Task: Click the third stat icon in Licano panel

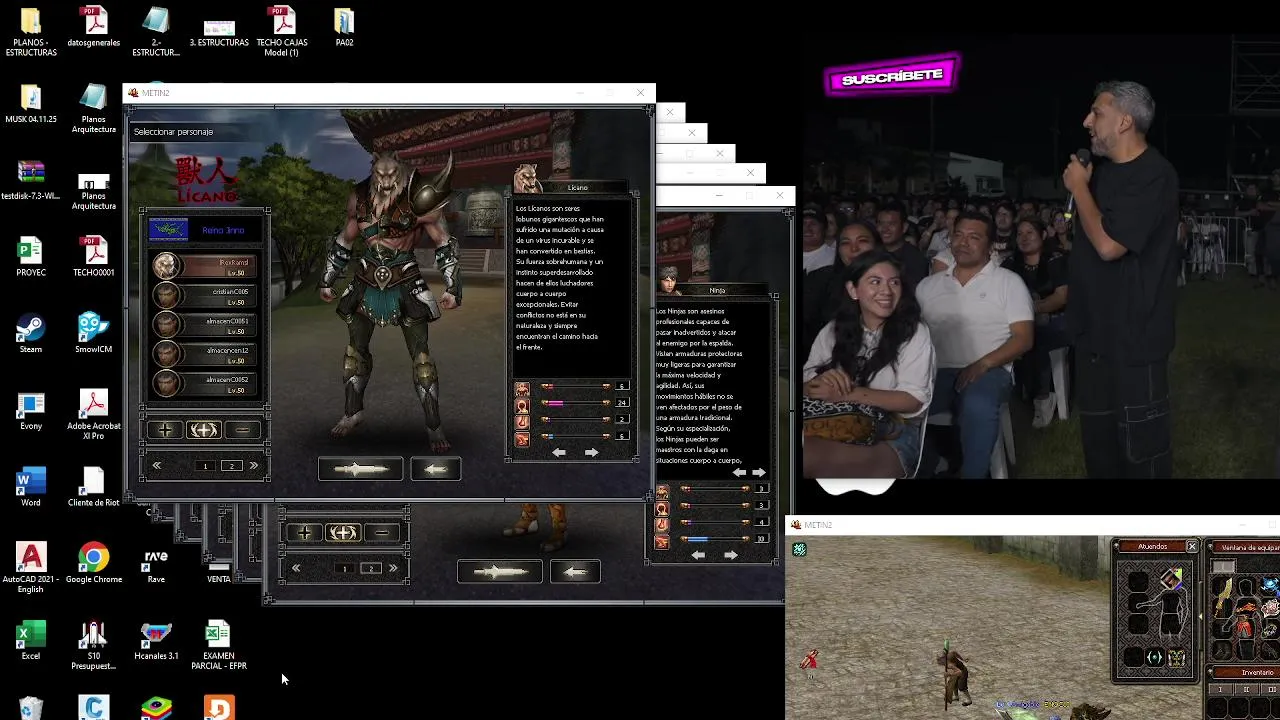Action: pyautogui.click(x=522, y=421)
